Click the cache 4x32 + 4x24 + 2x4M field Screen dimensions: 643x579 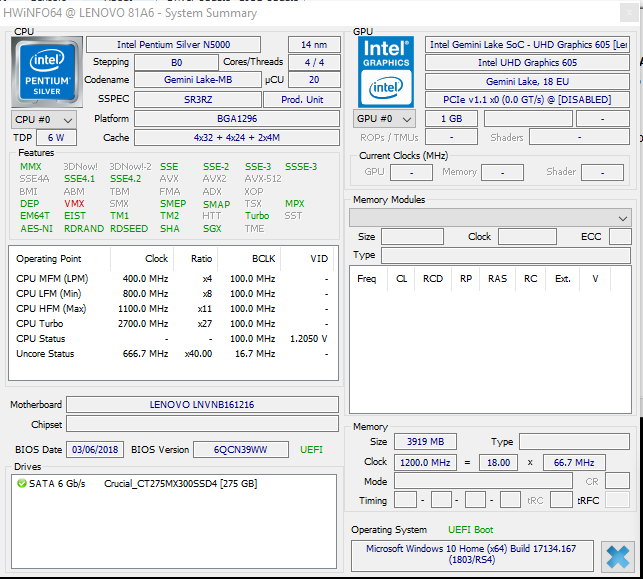(x=237, y=138)
